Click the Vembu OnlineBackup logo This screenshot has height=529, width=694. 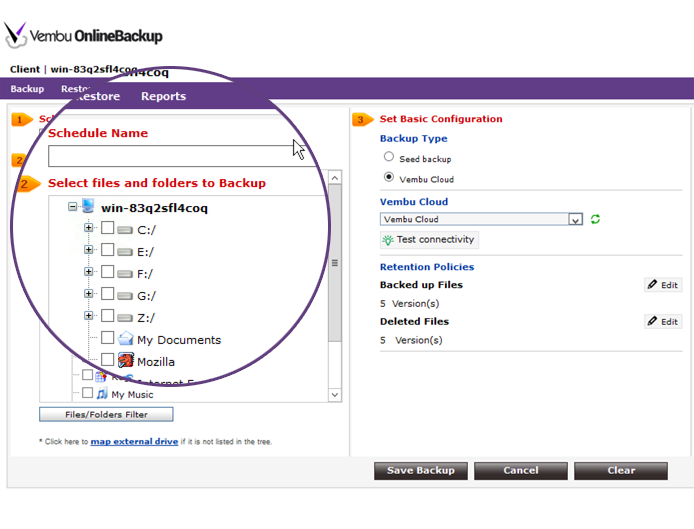point(84,35)
